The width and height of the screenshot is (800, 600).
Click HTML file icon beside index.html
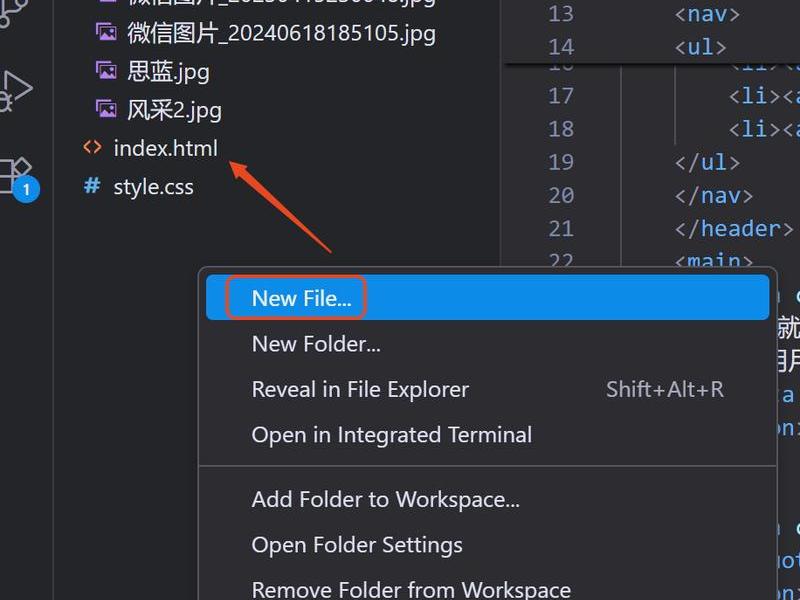click(x=92, y=147)
